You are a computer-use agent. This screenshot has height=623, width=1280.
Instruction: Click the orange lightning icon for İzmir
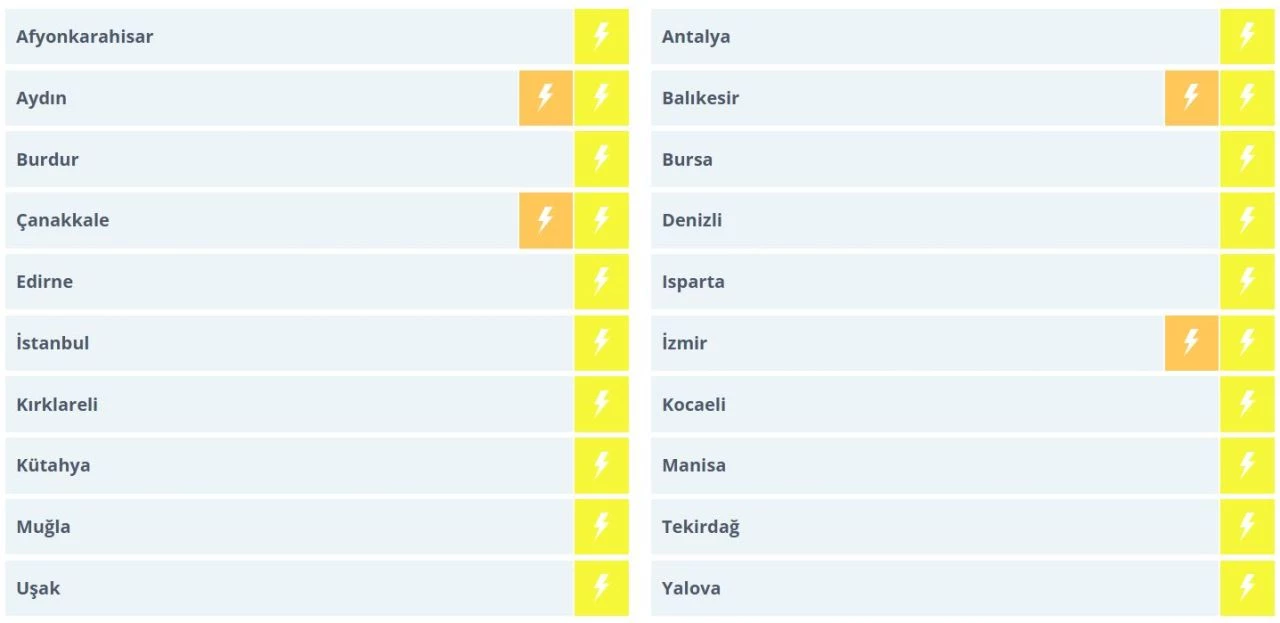1191,343
